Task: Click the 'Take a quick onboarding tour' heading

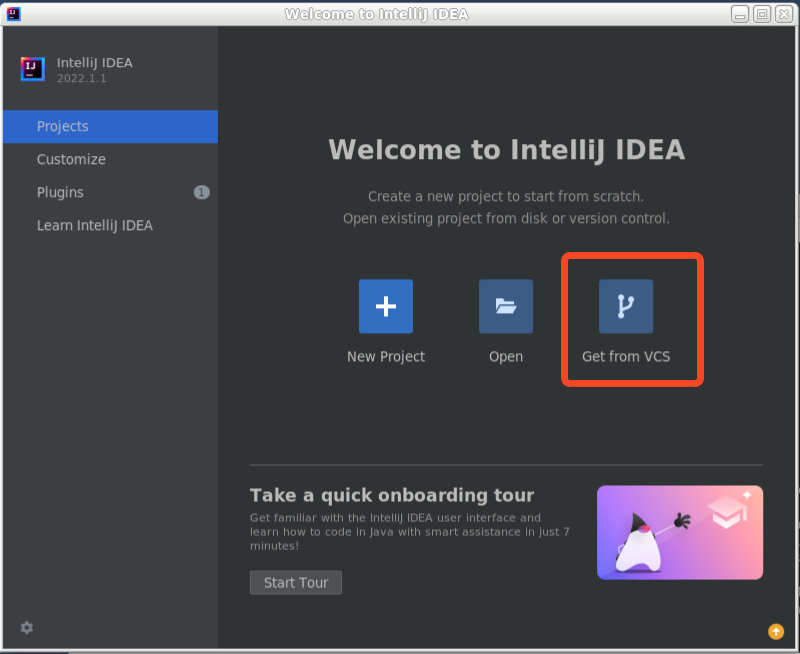Action: 392,495
